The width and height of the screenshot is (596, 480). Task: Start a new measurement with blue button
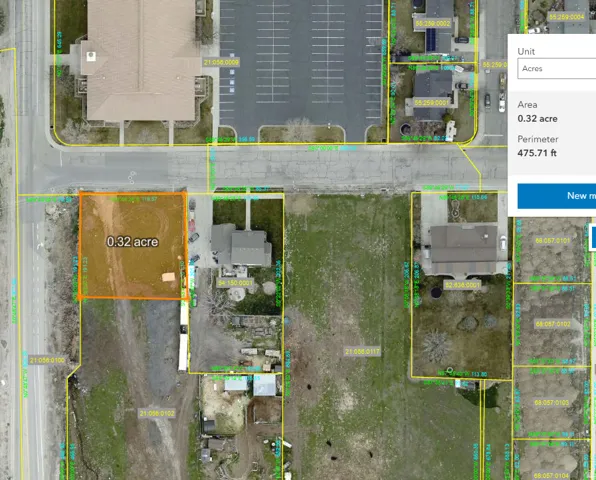click(557, 196)
